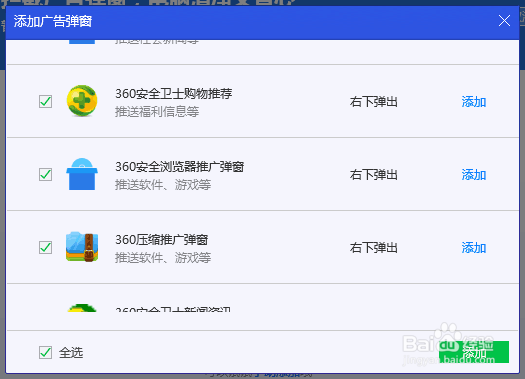Click 添加 link for 360安全浏览器推广弹窗
The width and height of the screenshot is (525, 379).
click(x=474, y=175)
